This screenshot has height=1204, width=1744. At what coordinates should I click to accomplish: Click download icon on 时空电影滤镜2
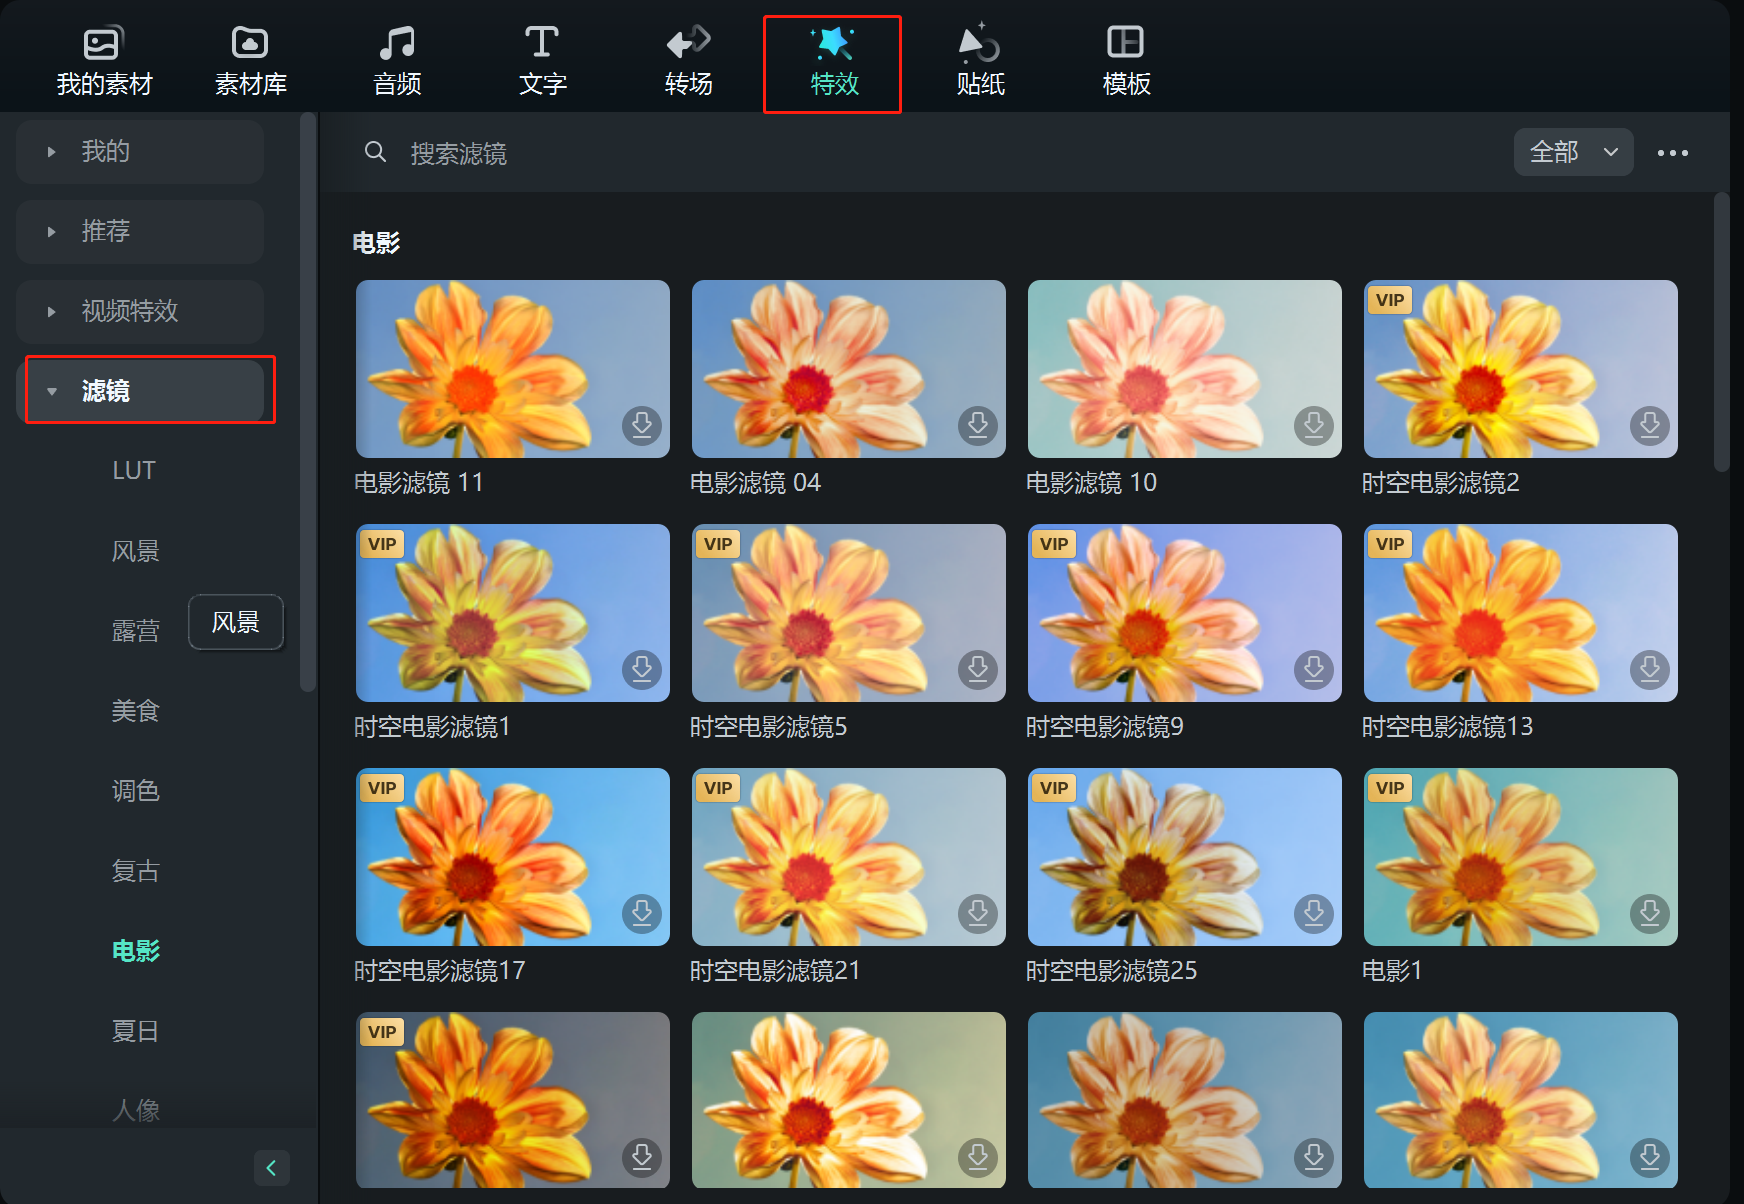[x=1649, y=425]
